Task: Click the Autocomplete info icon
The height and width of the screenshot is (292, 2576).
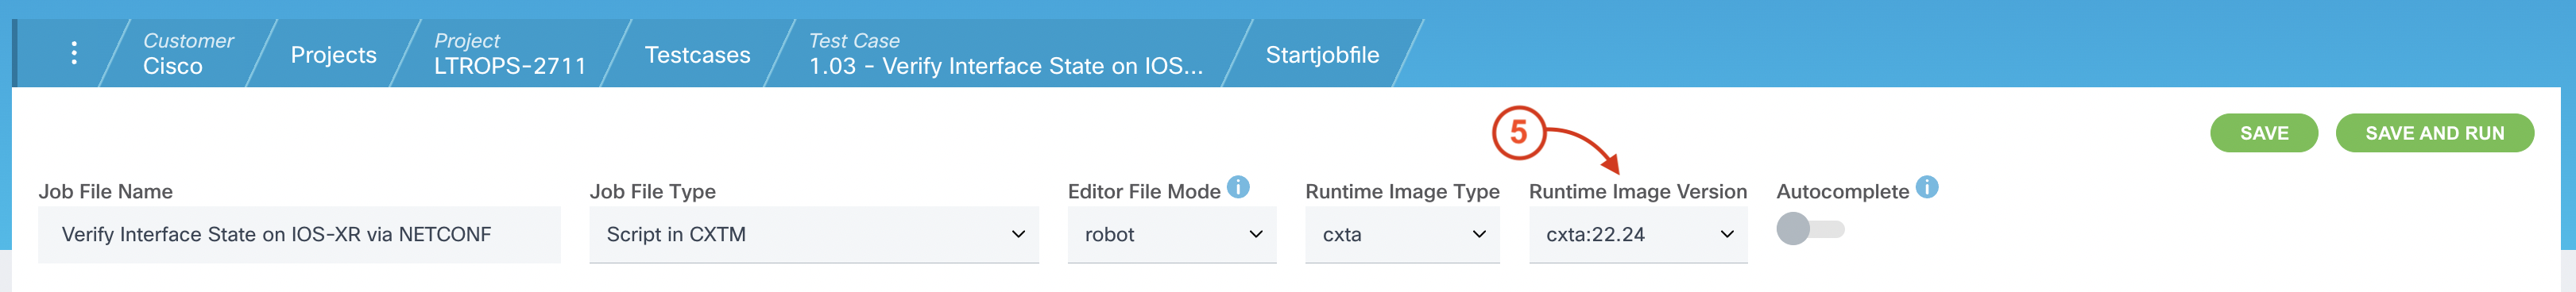Action: [x=1927, y=187]
